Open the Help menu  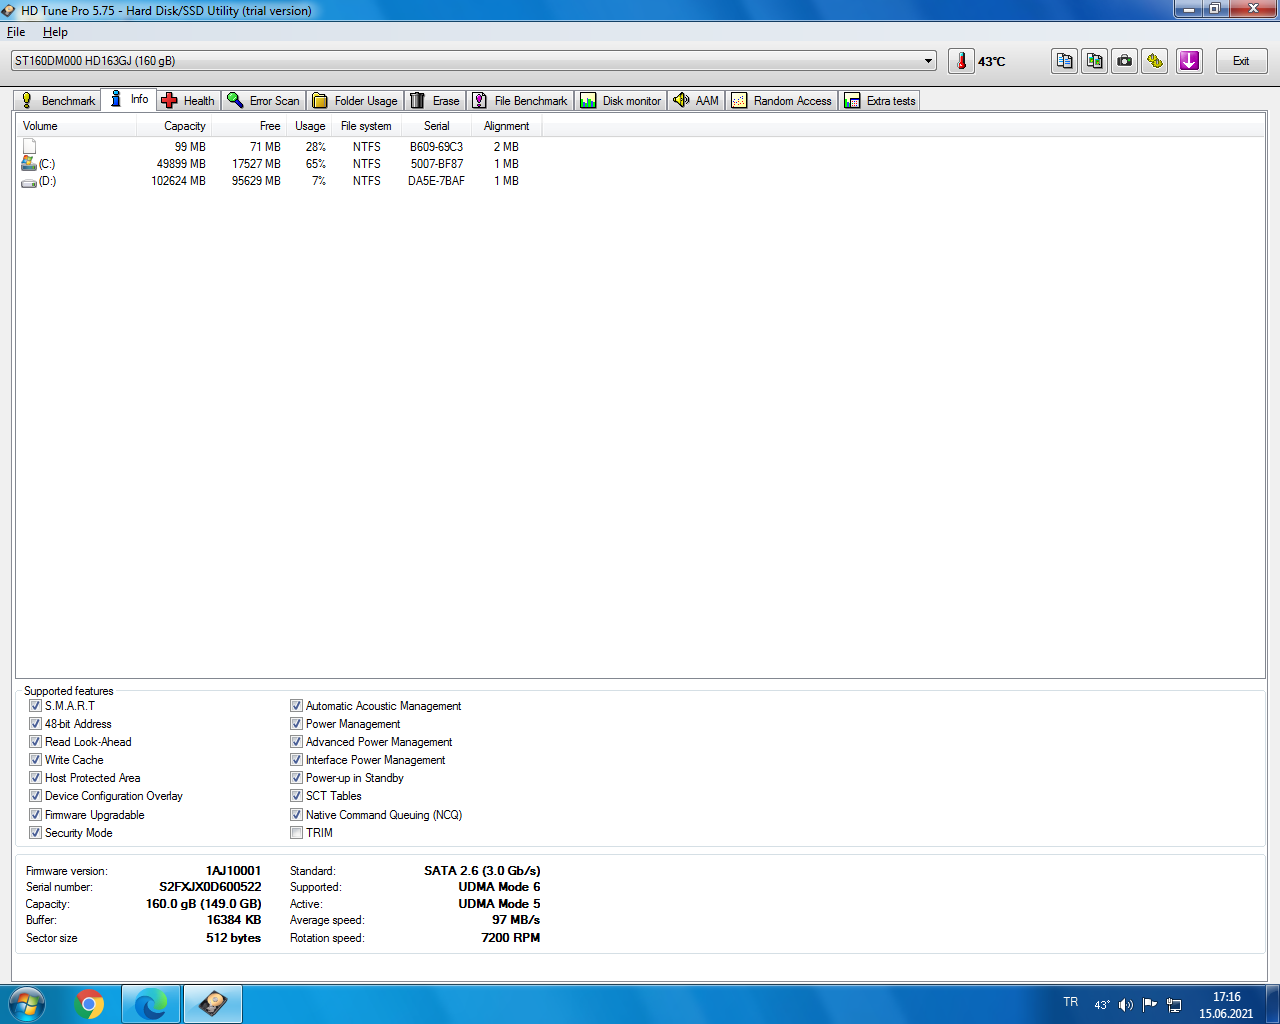(55, 32)
